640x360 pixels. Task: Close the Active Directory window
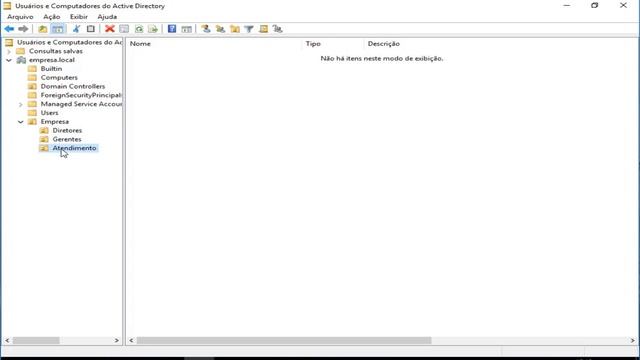[x=623, y=6]
